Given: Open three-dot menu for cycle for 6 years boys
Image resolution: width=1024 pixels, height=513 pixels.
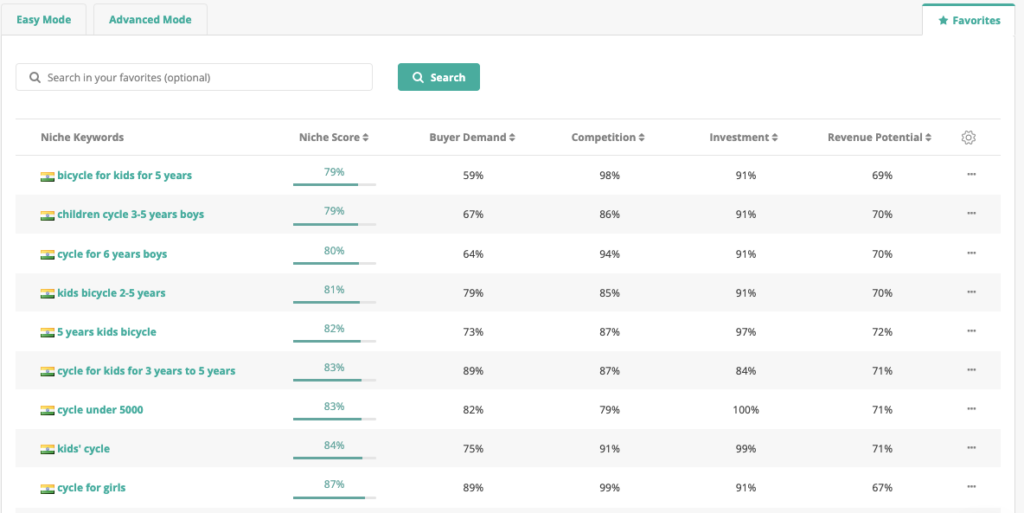Looking at the screenshot, I should pos(971,253).
